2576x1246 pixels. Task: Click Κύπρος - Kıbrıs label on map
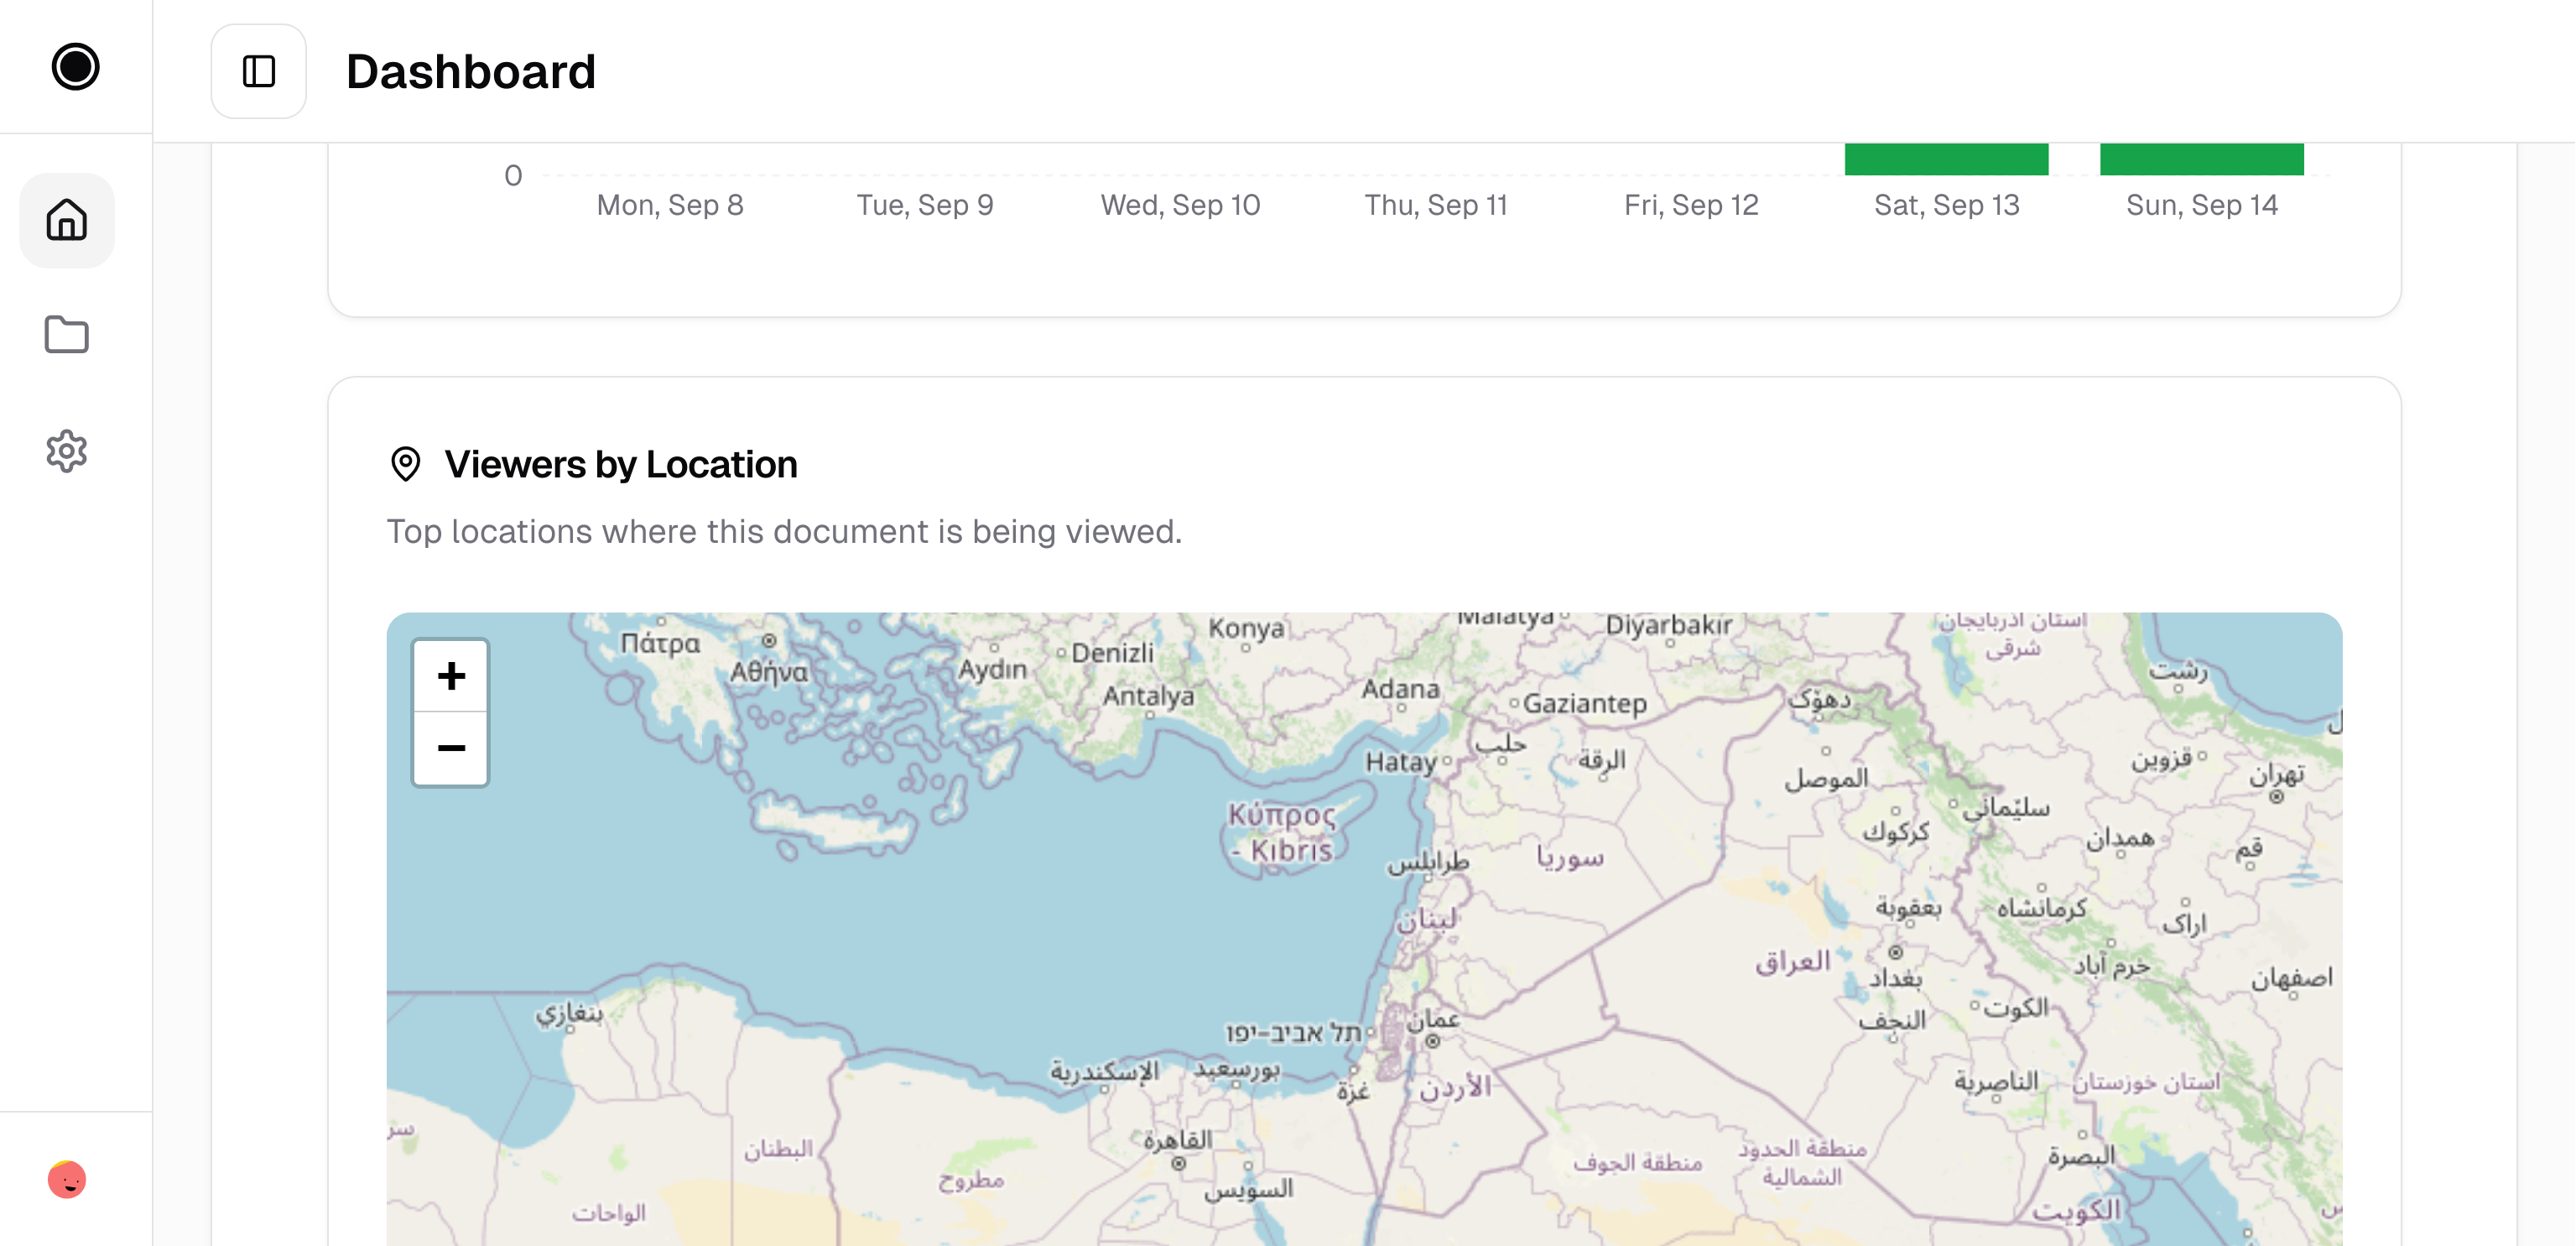1282,832
